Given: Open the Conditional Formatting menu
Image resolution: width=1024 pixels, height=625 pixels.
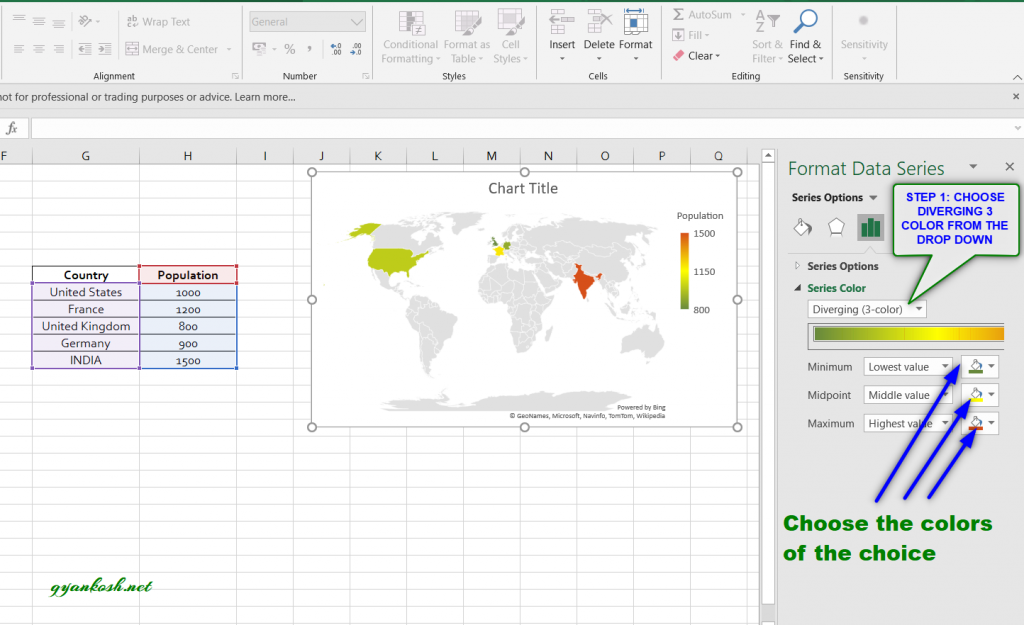Looking at the screenshot, I should [410, 37].
